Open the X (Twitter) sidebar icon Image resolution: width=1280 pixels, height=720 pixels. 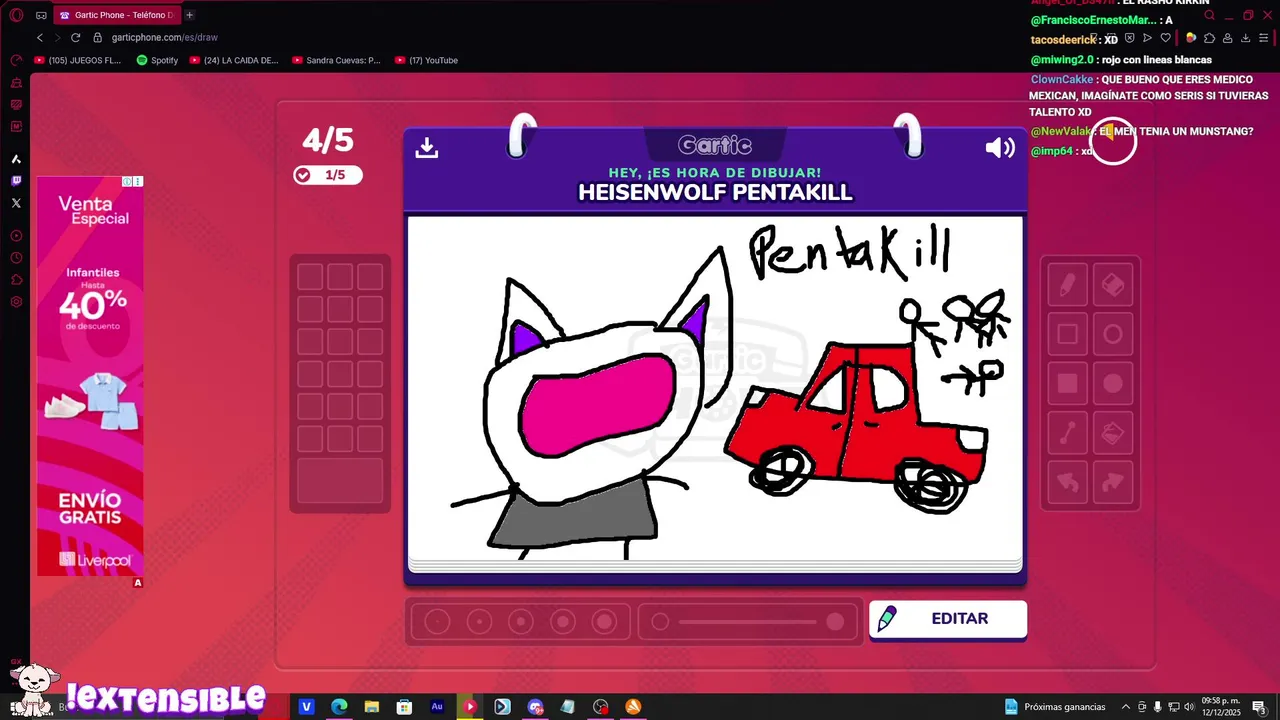(16, 203)
